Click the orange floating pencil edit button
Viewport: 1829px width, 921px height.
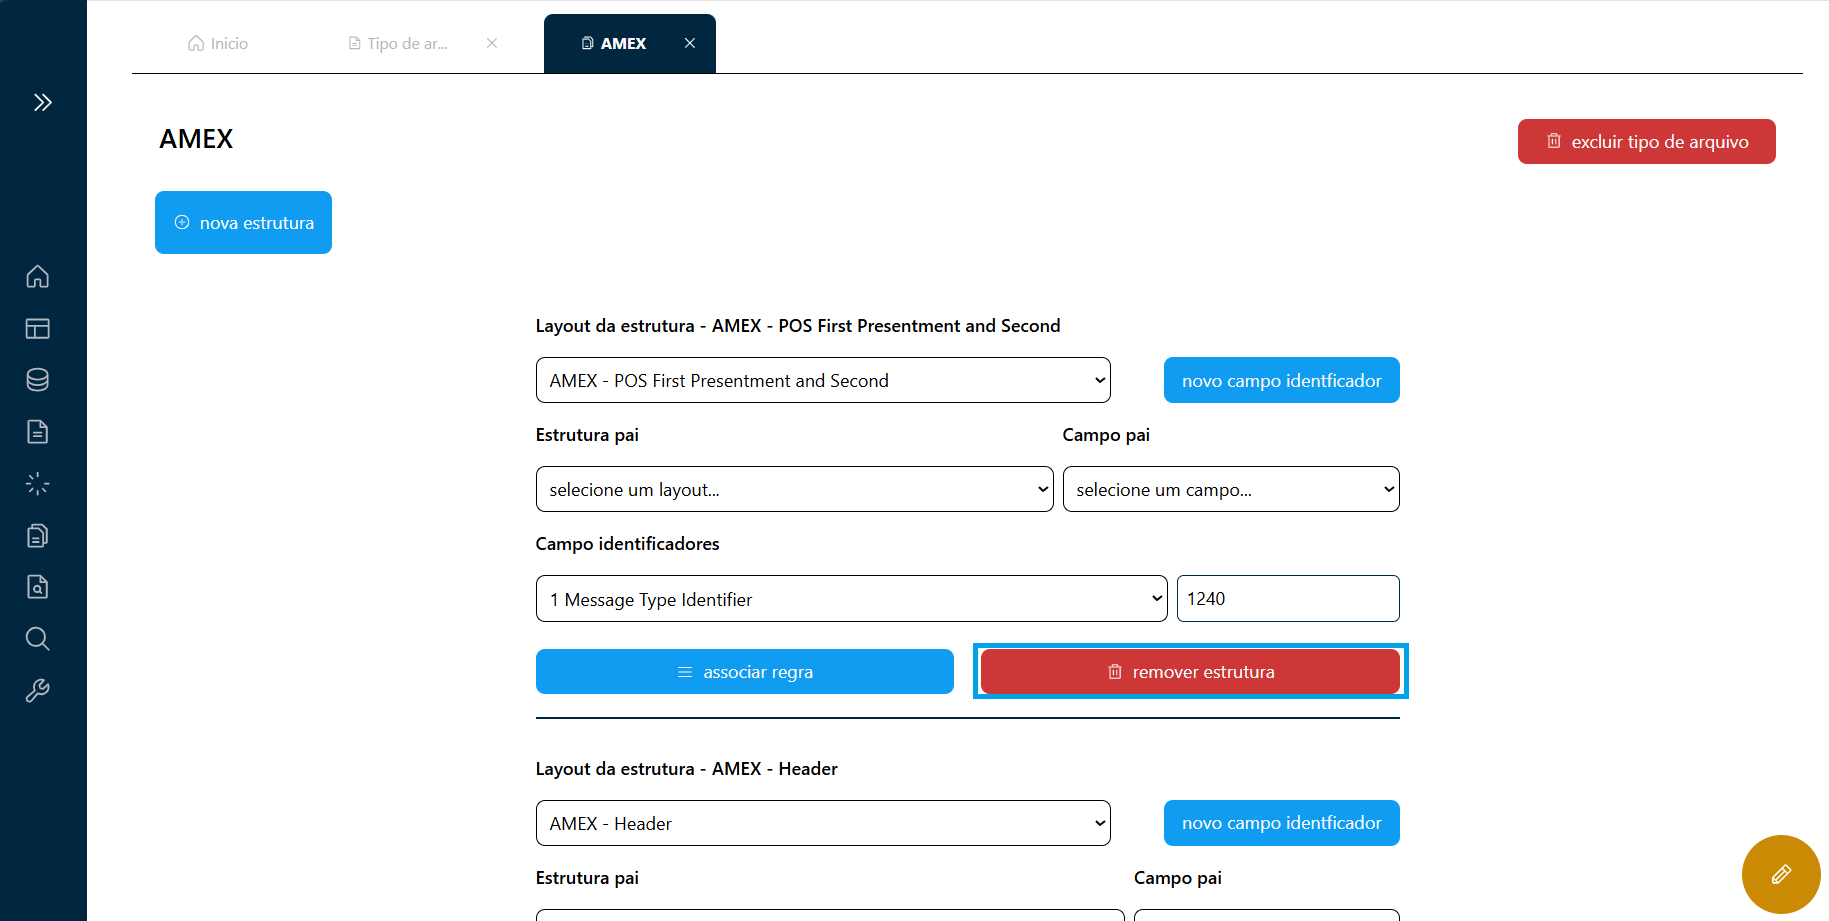(1780, 874)
